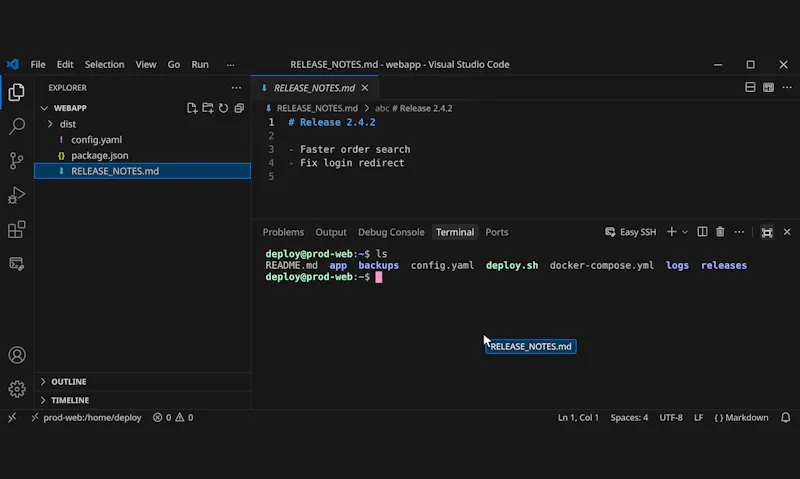The height and width of the screenshot is (479, 800).
Task: Close the bottom panel
Action: [x=787, y=232]
